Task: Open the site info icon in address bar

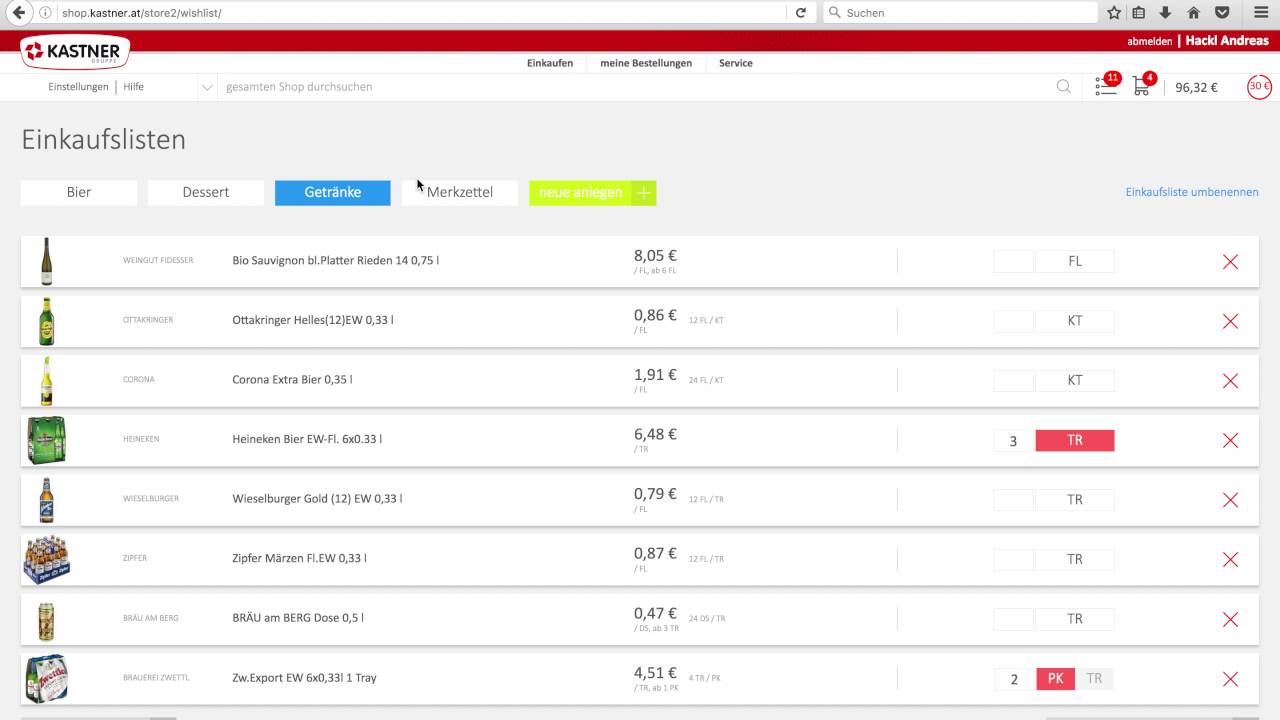Action: pos(45,13)
